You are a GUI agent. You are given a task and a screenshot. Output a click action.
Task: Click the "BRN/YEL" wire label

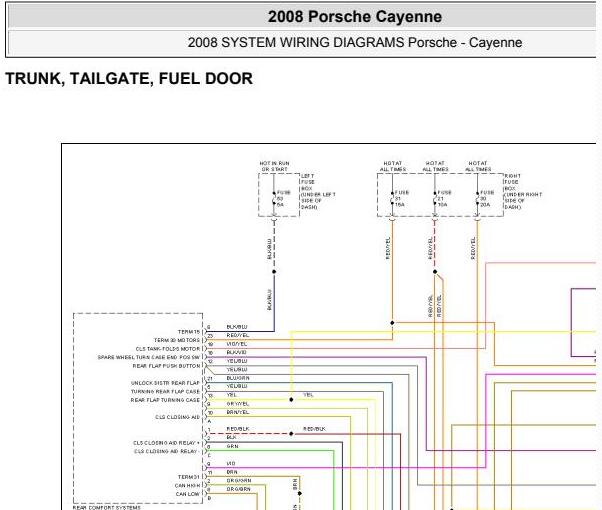(238, 412)
